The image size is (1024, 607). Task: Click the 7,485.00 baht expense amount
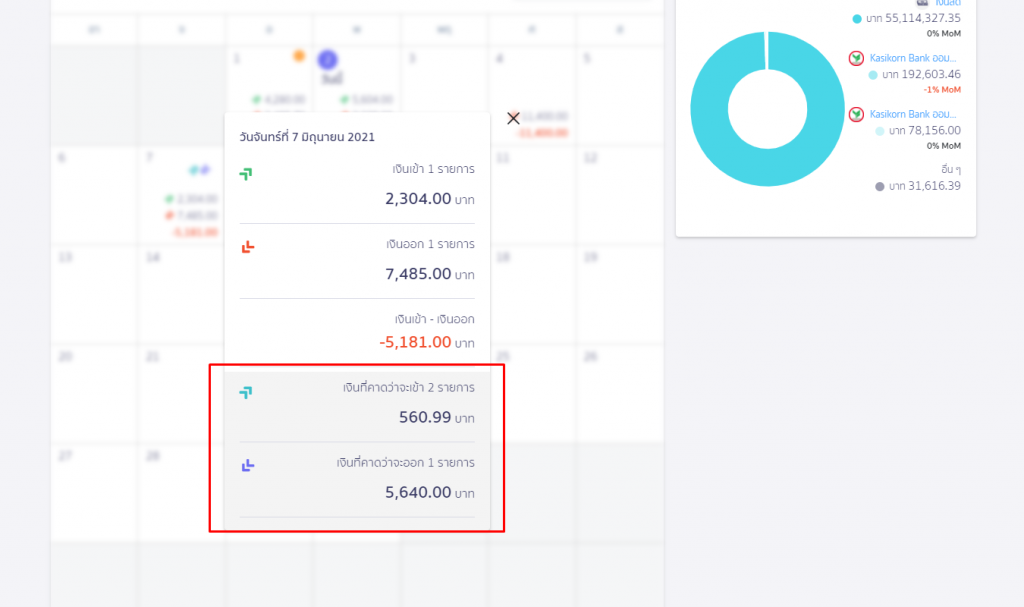click(418, 274)
